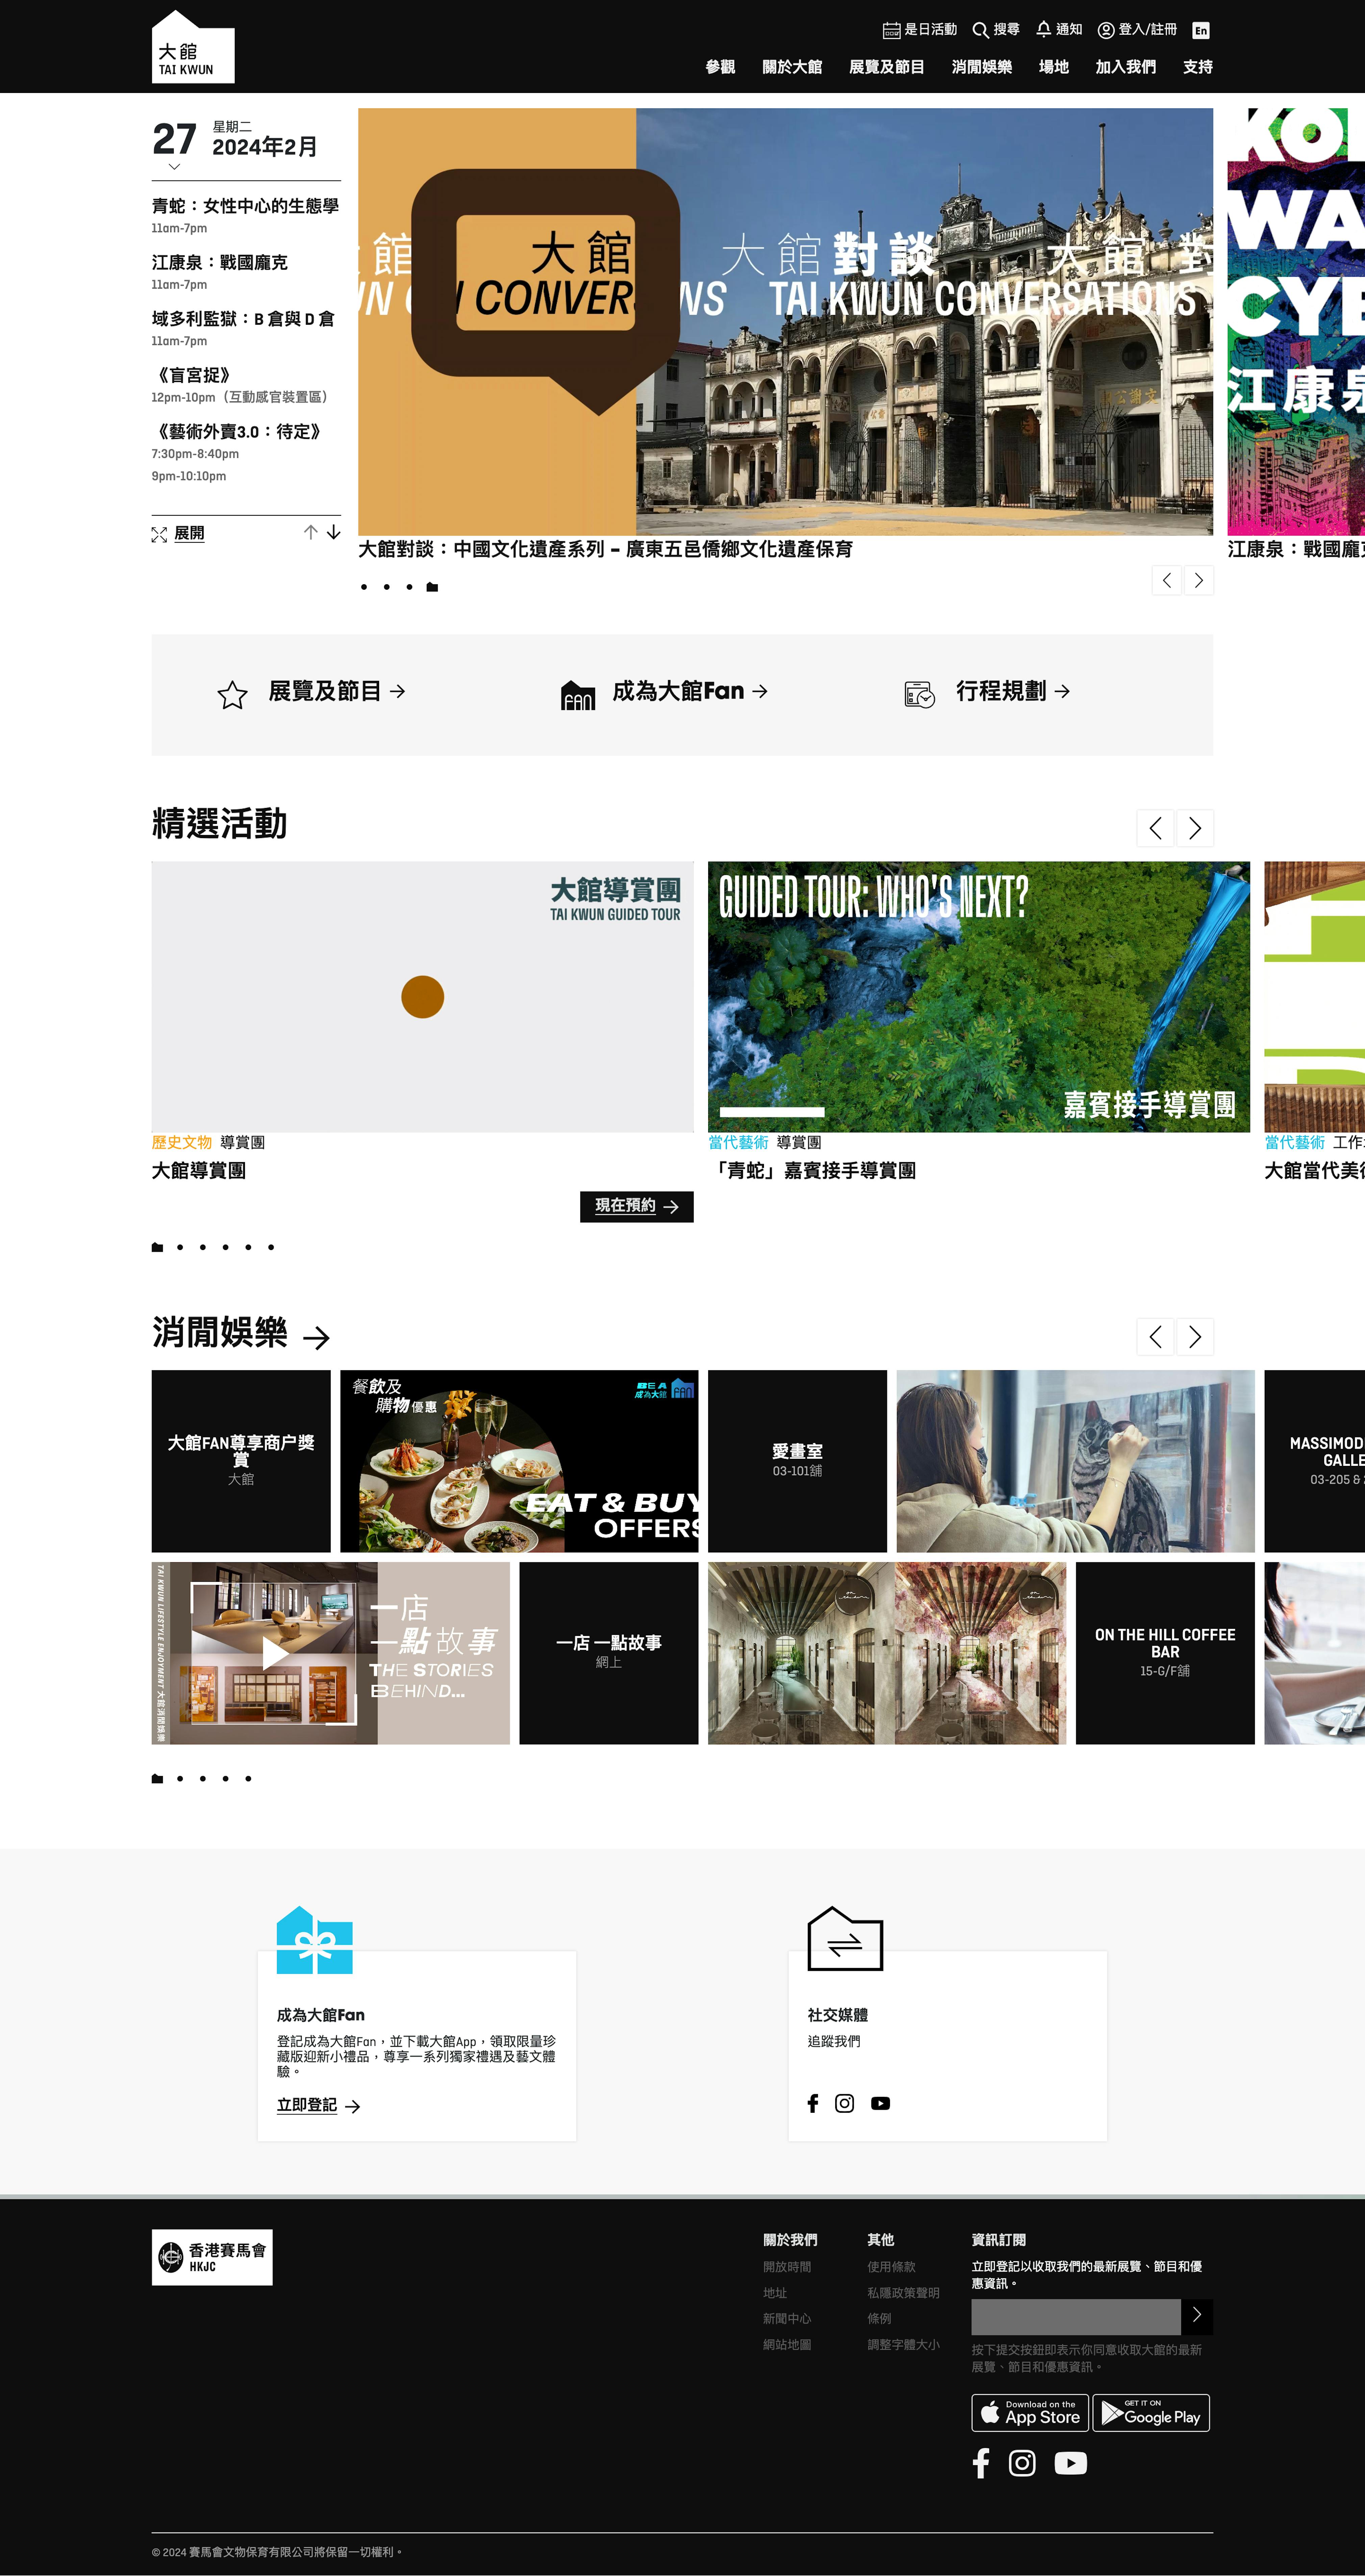Image resolution: width=1365 pixels, height=2576 pixels.
Task: Select third 消閒娛樂 pagination dot
Action: [203, 1778]
